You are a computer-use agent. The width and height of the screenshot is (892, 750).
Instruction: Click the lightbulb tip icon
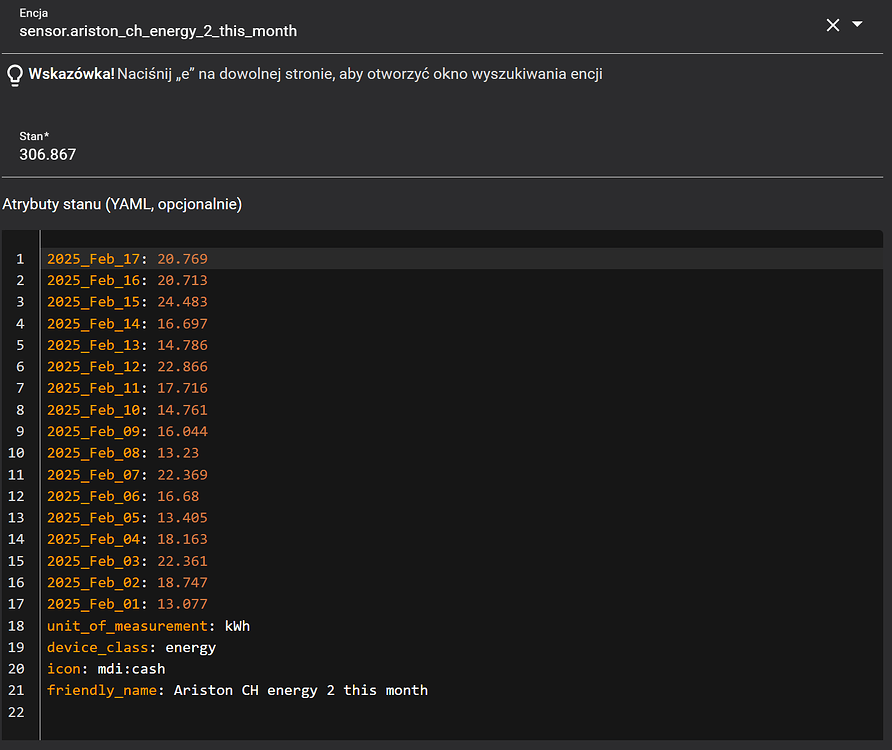click(14, 74)
